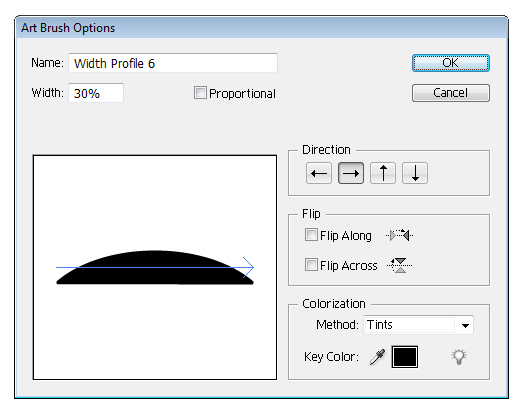Select the right arrow direction button
523x411 pixels.
351,173
